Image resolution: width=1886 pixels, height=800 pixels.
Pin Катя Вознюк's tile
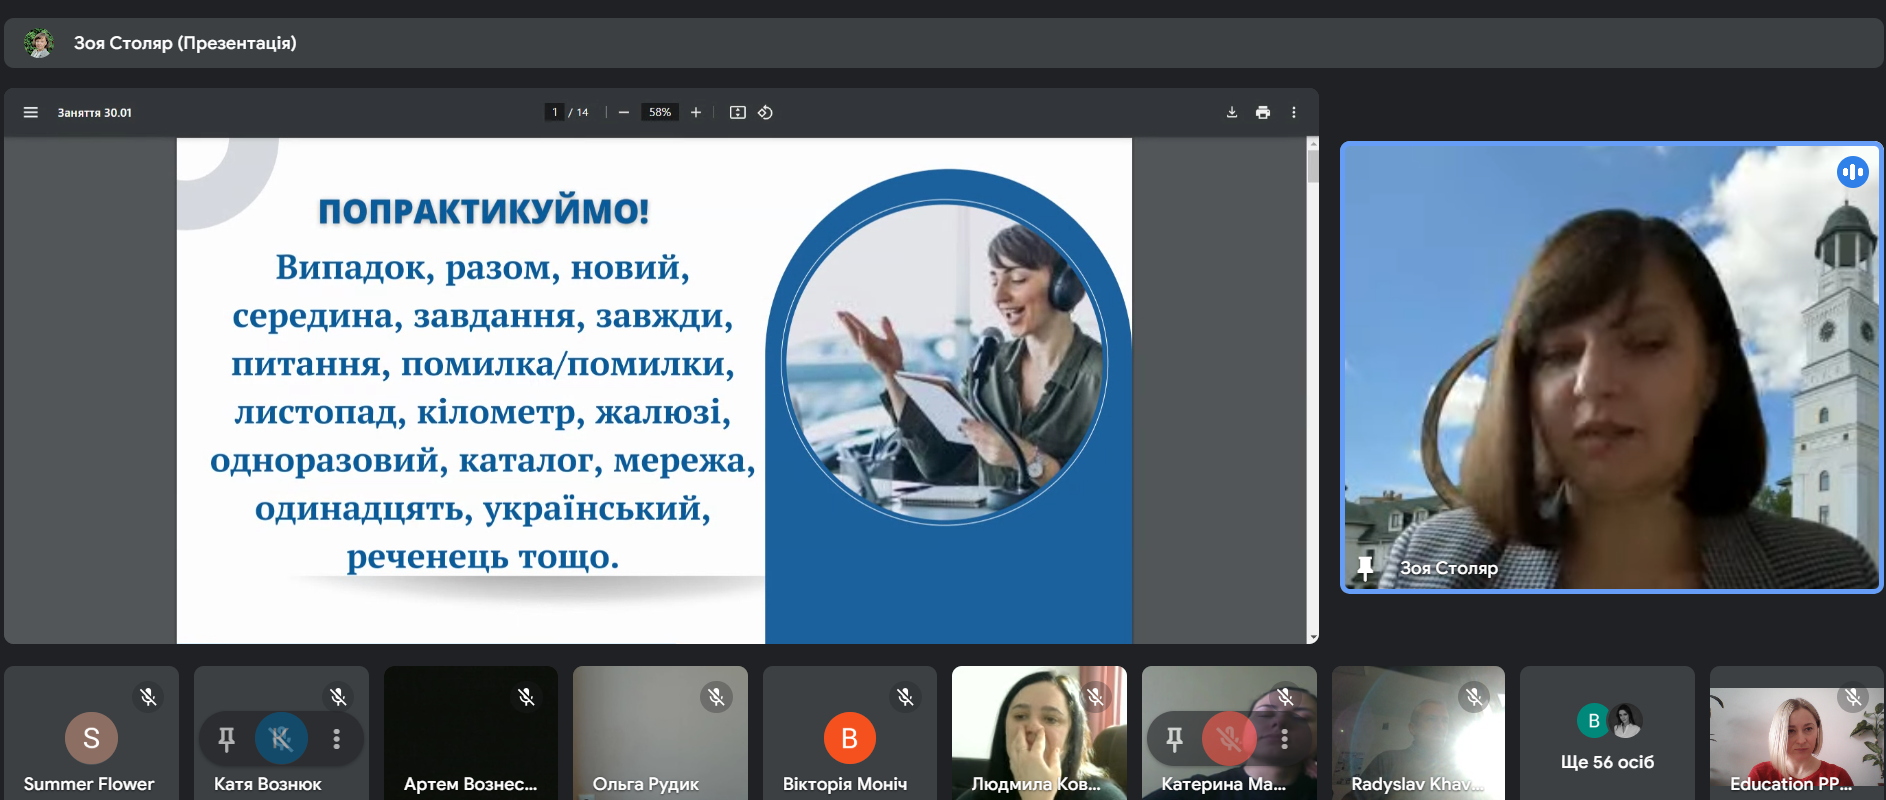[x=227, y=739]
